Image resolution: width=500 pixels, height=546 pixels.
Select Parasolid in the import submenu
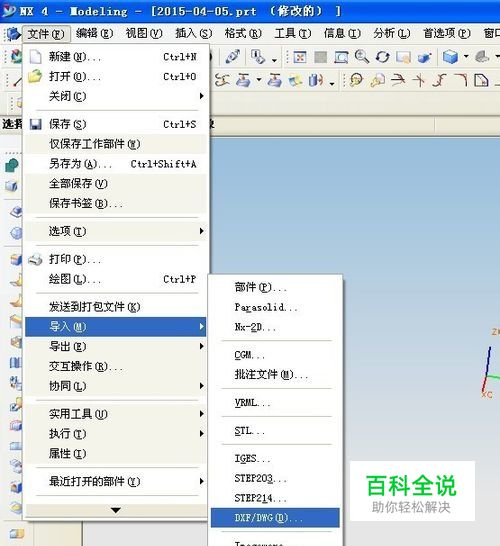pos(275,307)
